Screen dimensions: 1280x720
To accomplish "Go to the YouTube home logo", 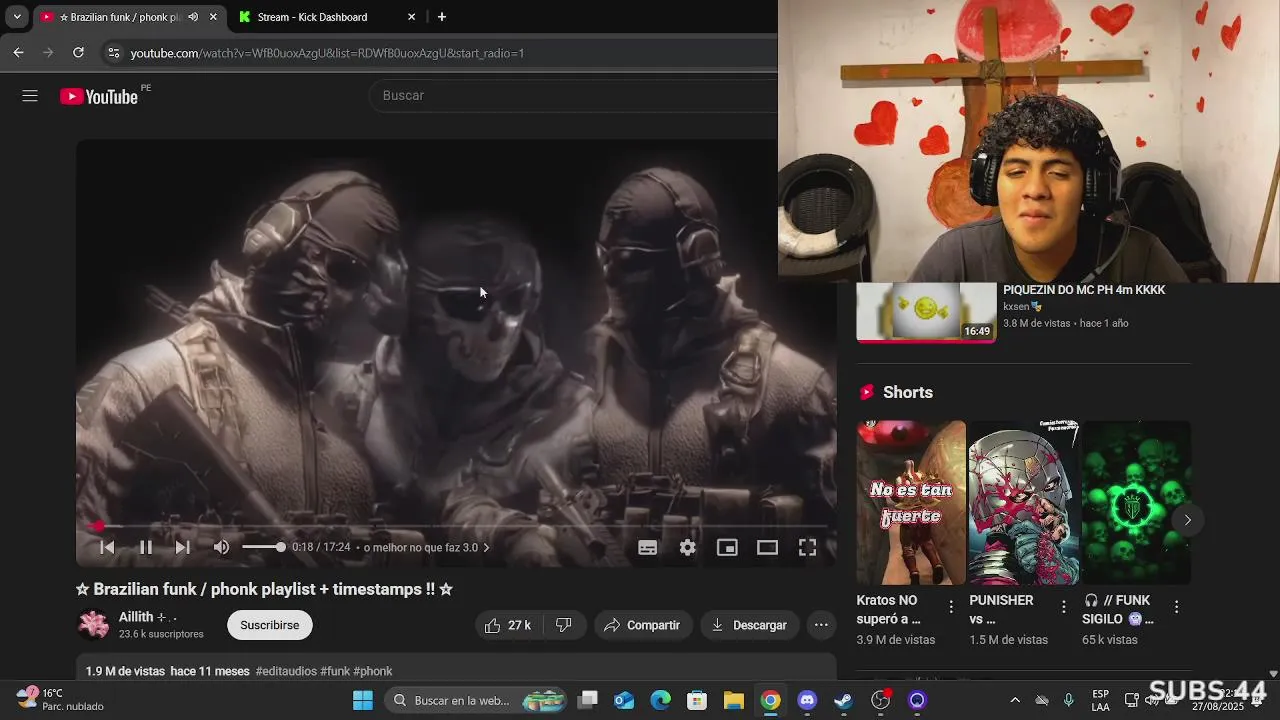I will [98, 96].
